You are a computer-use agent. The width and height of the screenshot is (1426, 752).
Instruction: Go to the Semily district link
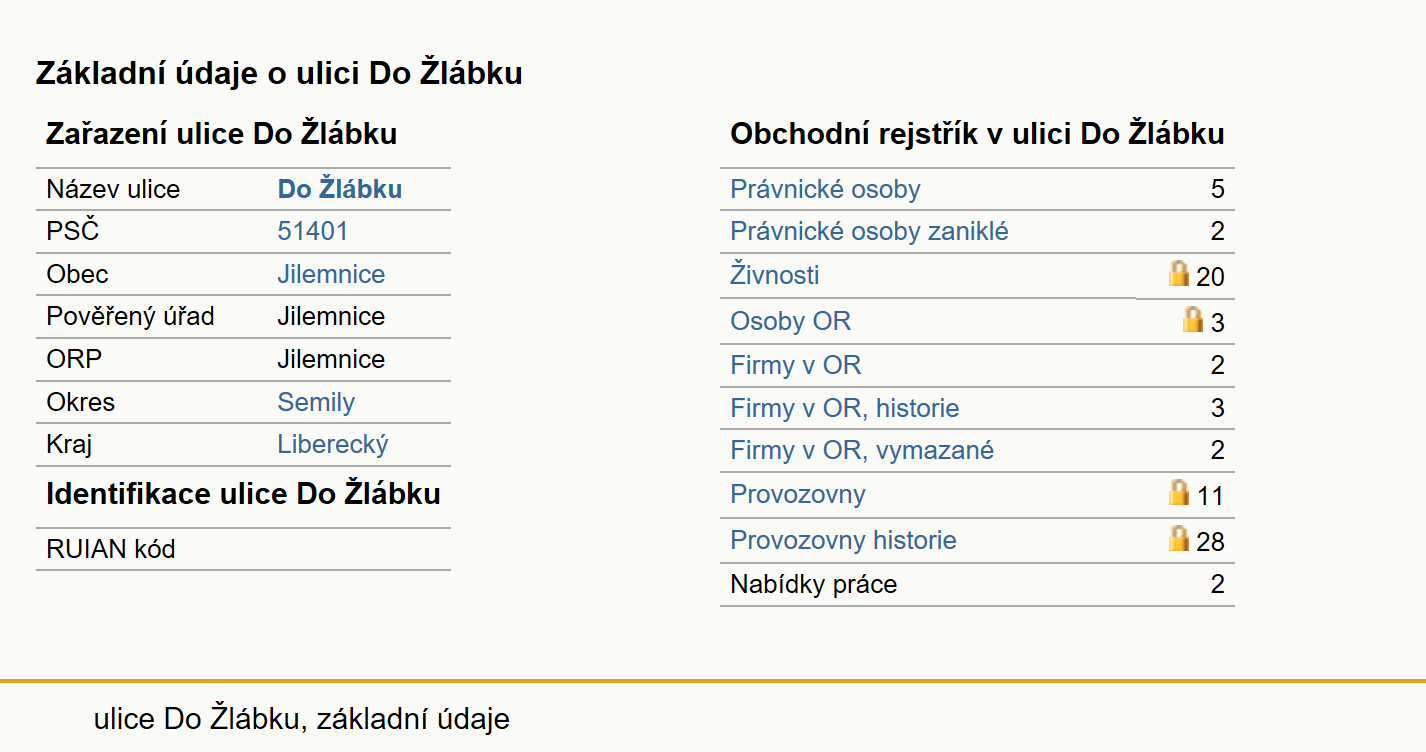click(x=316, y=403)
